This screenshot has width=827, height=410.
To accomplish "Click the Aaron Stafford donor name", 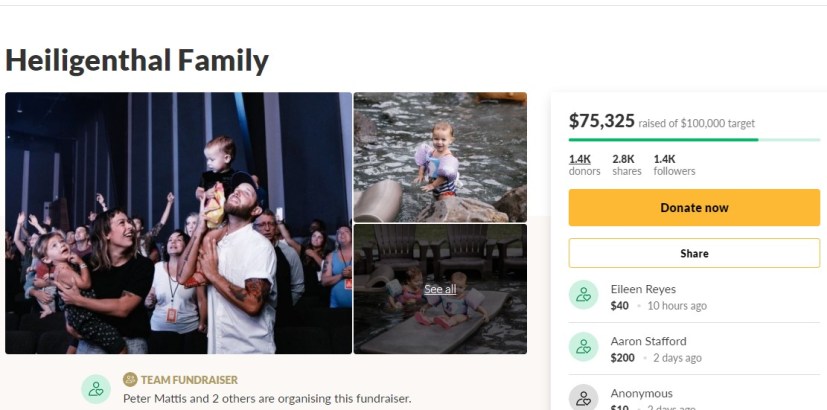I will click(x=648, y=341).
